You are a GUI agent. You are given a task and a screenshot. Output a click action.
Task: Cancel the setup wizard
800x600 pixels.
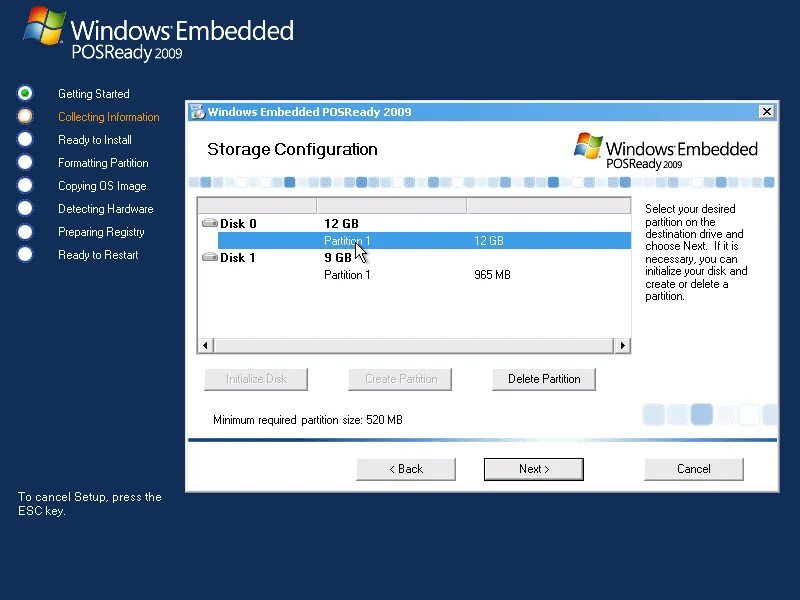pos(694,469)
